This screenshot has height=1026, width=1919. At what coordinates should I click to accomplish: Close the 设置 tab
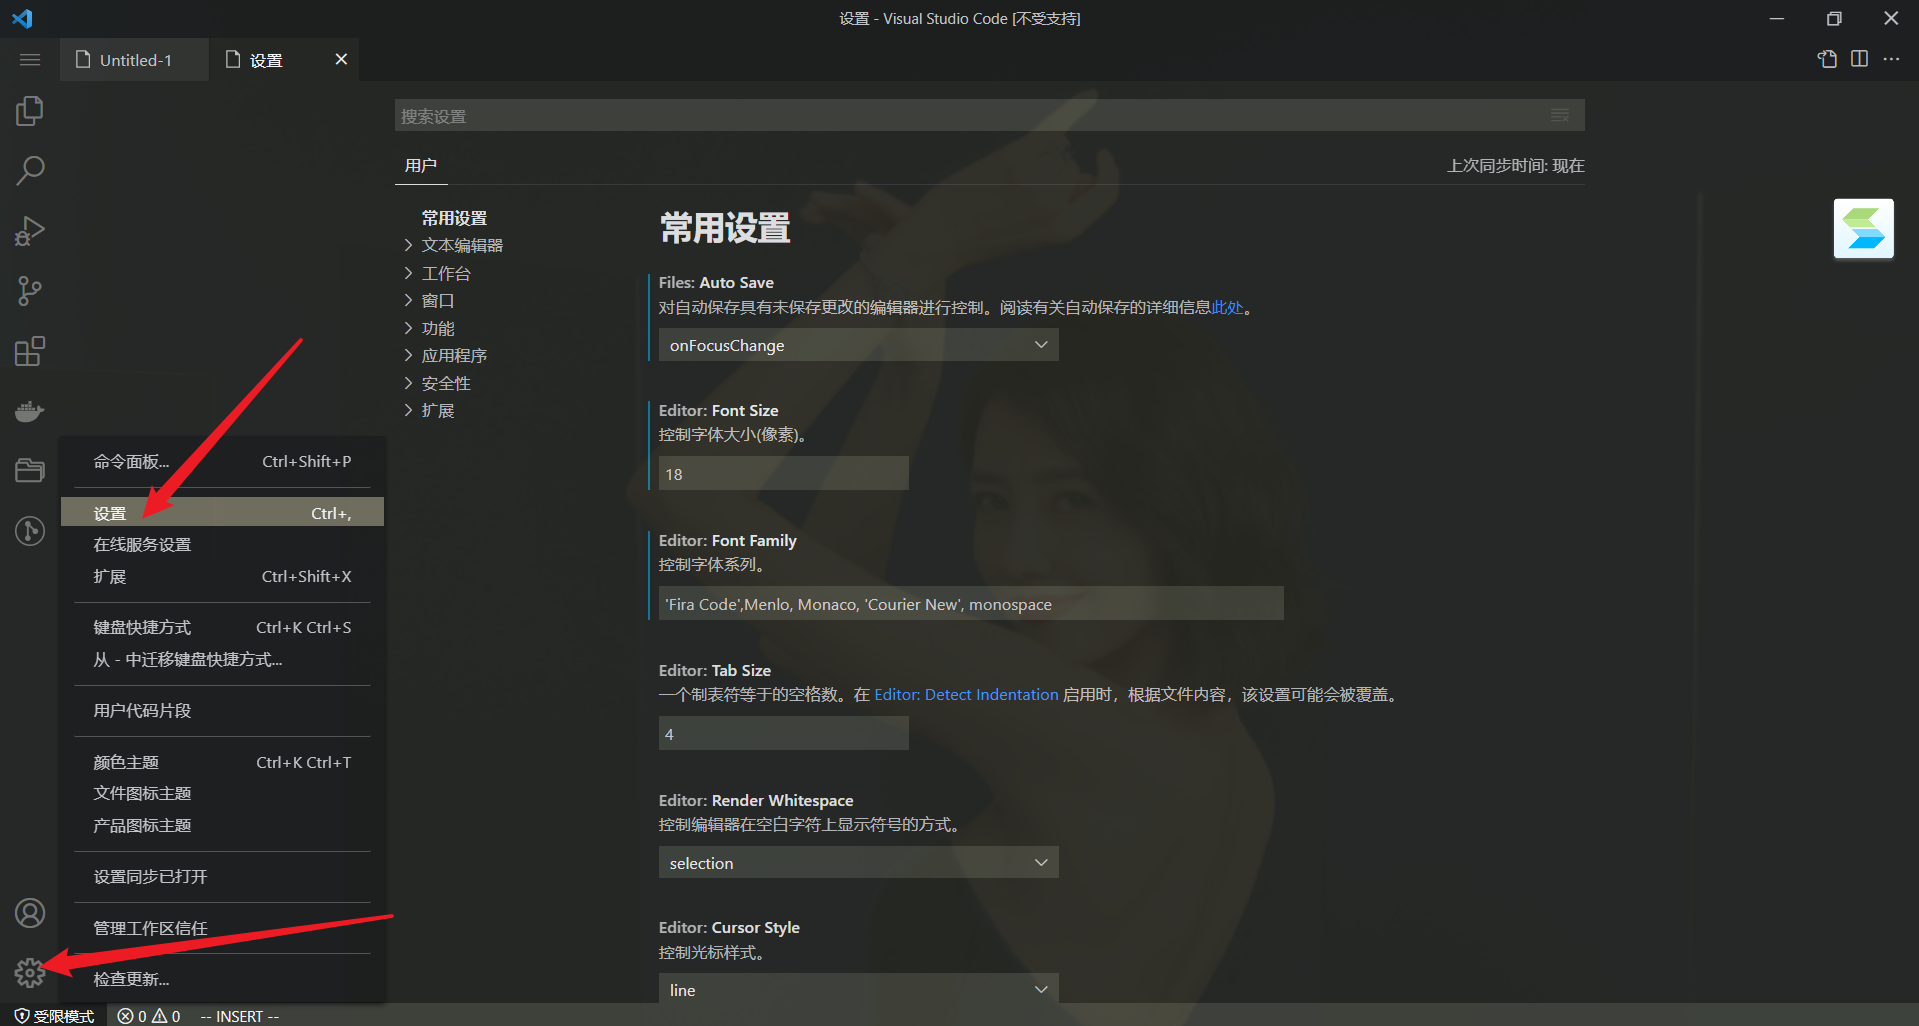pos(341,59)
